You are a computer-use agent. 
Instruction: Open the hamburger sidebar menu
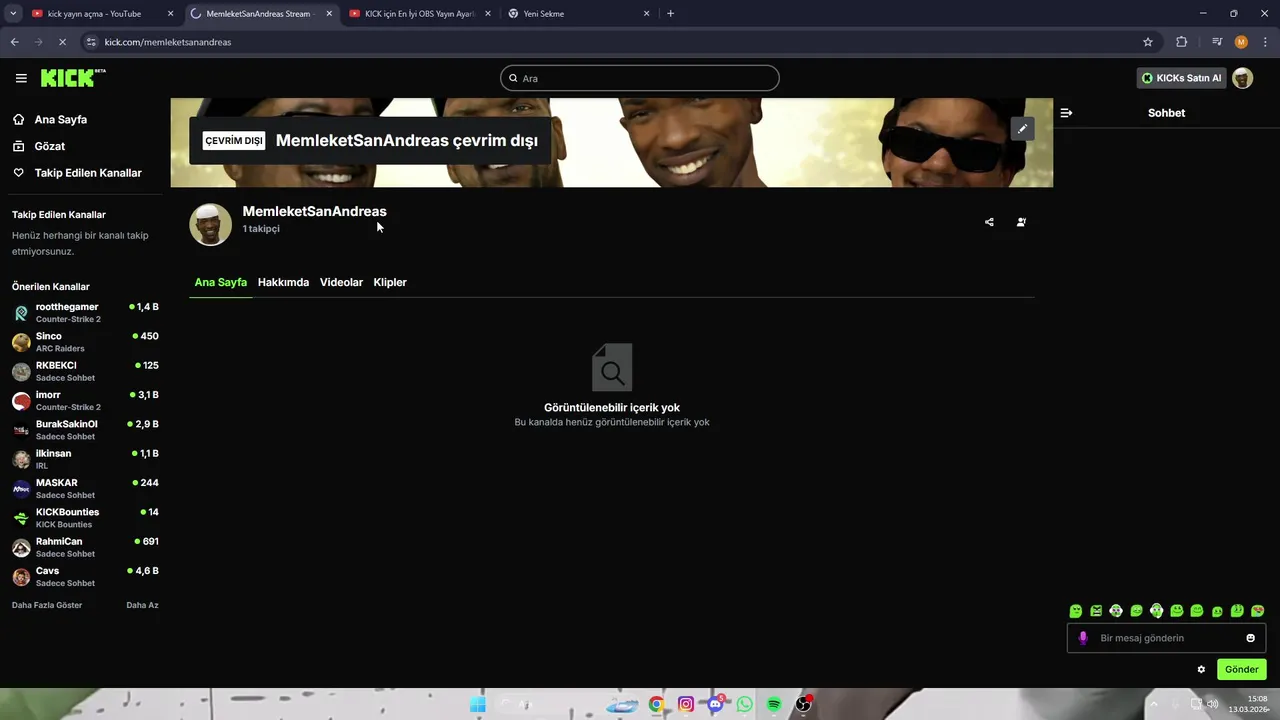coord(21,78)
